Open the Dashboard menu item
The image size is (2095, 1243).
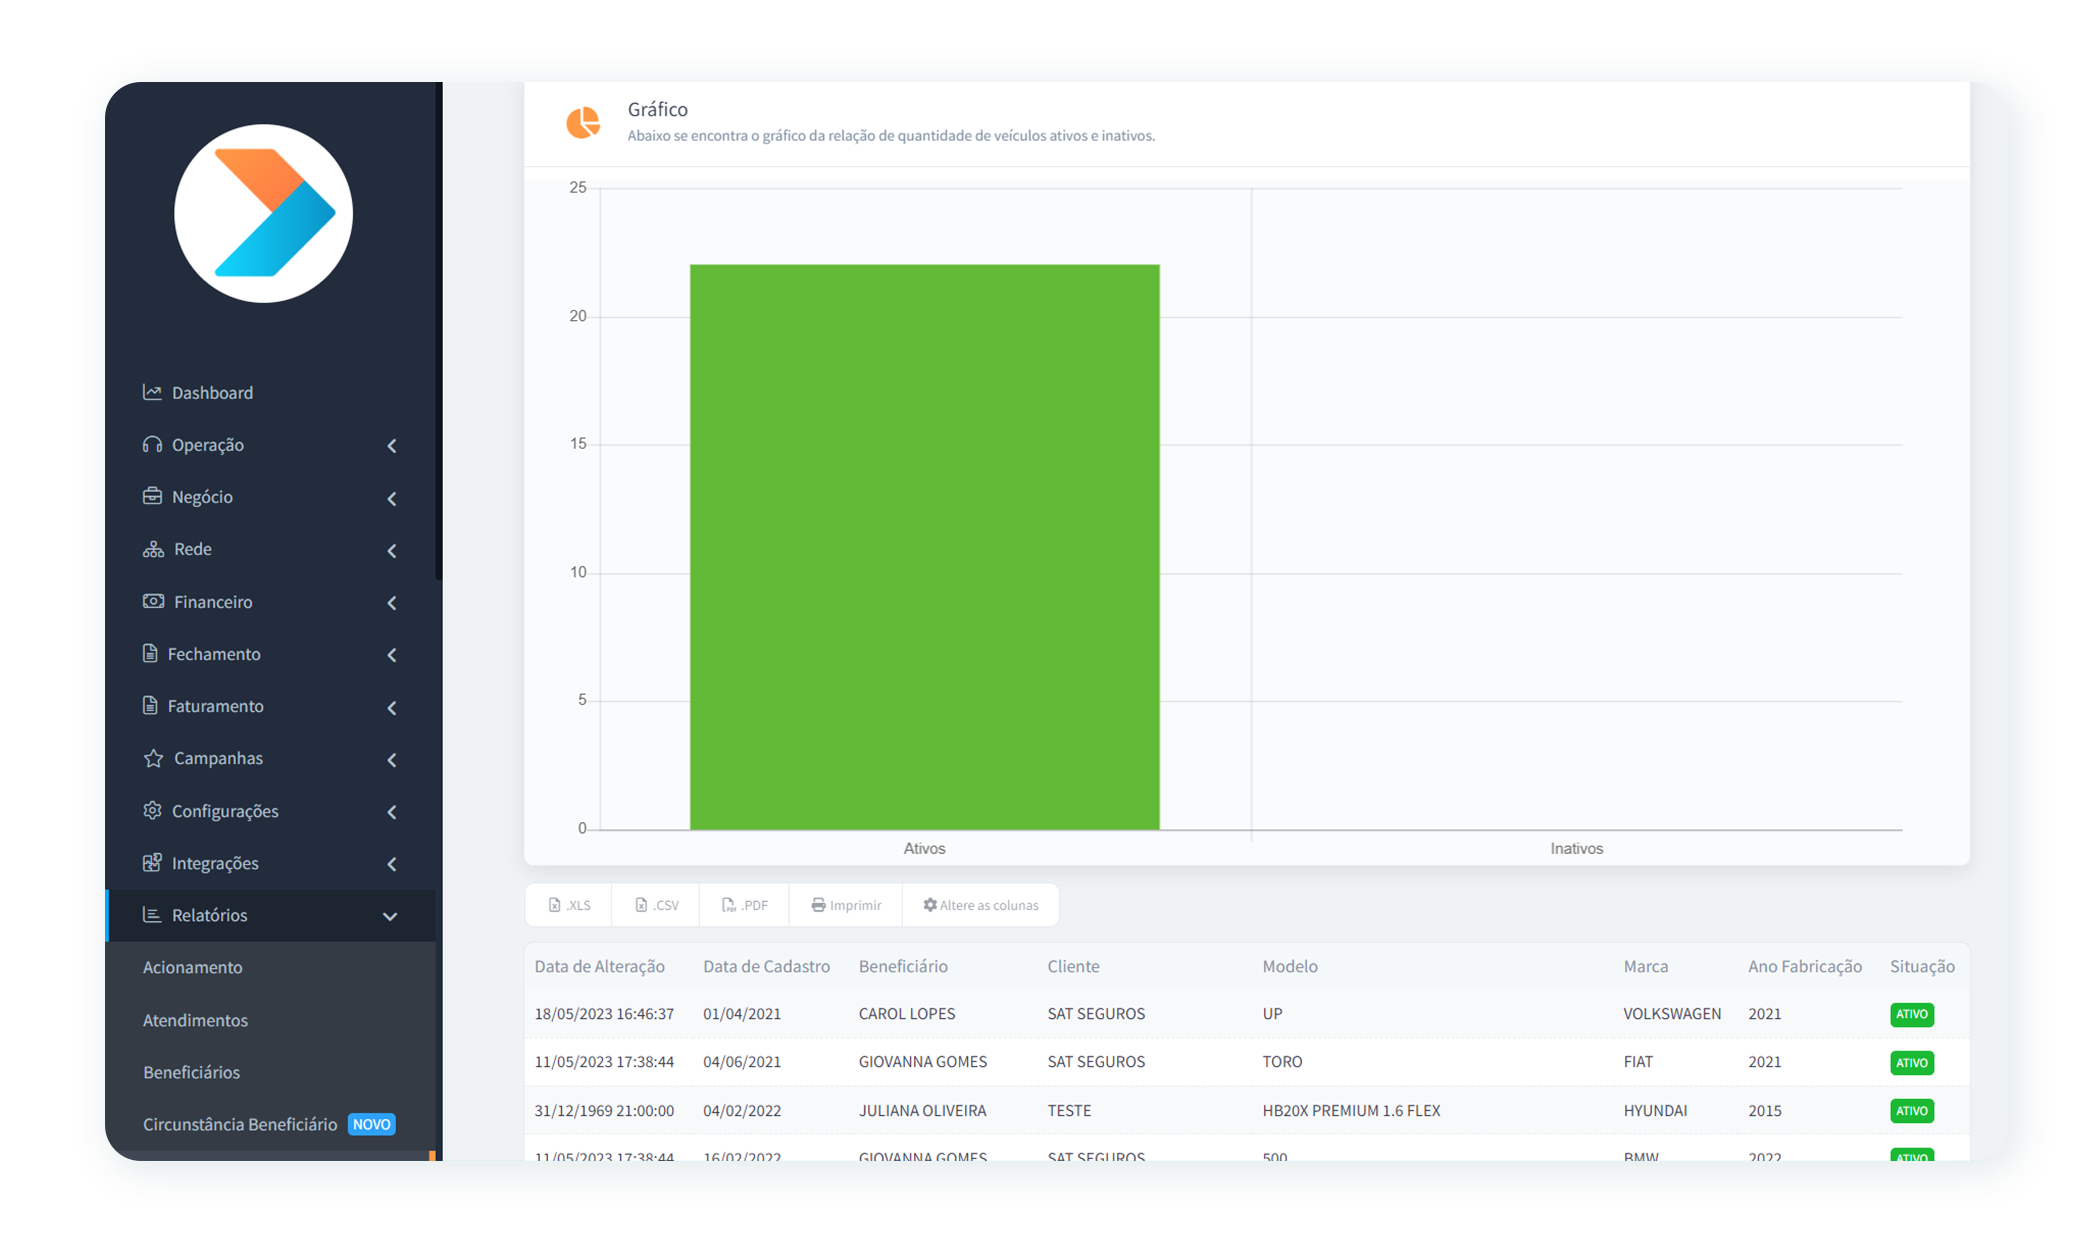[x=212, y=392]
